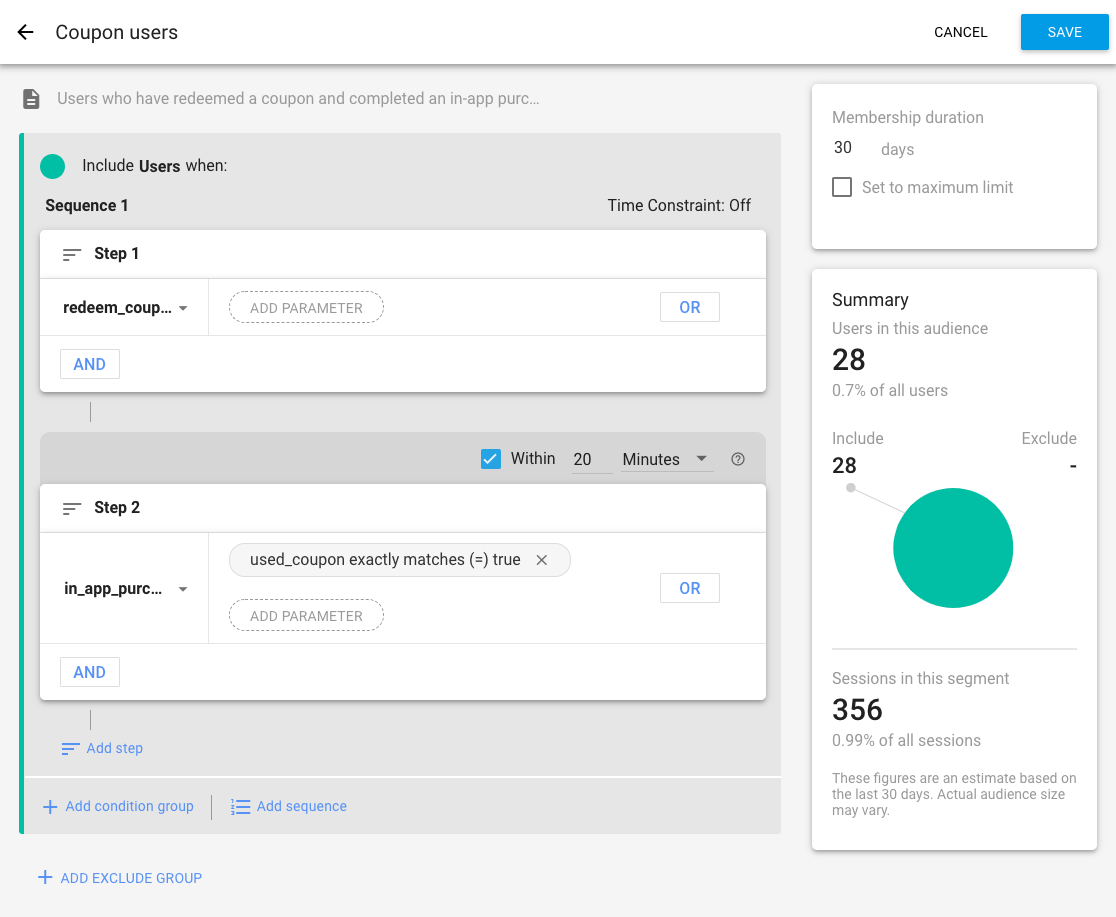Click the Step 2 reorder icon

point(72,508)
